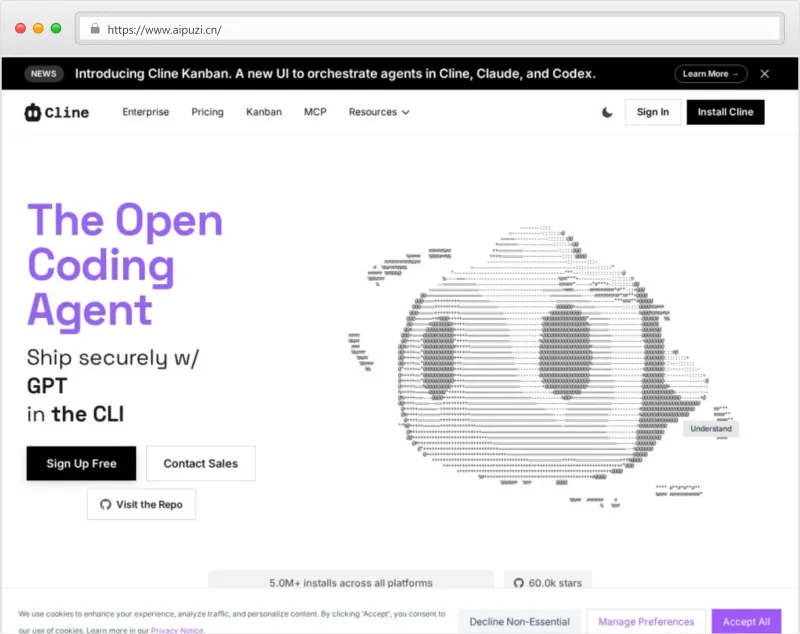Image resolution: width=800 pixels, height=634 pixels.
Task: Click the NEWS badge in the announcement banner
Action: (x=43, y=73)
